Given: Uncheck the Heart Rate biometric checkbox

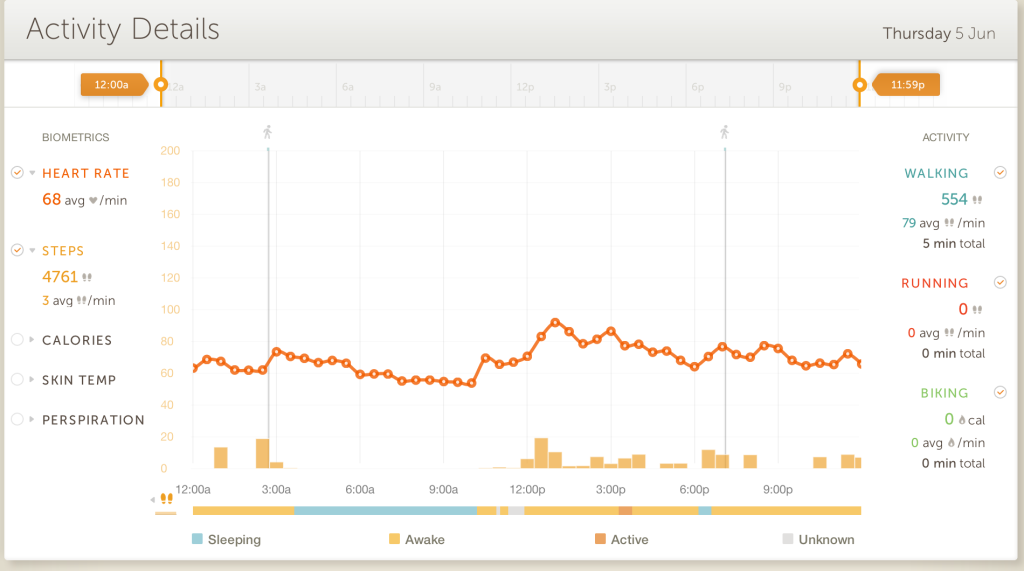Looking at the screenshot, I should 18,172.
